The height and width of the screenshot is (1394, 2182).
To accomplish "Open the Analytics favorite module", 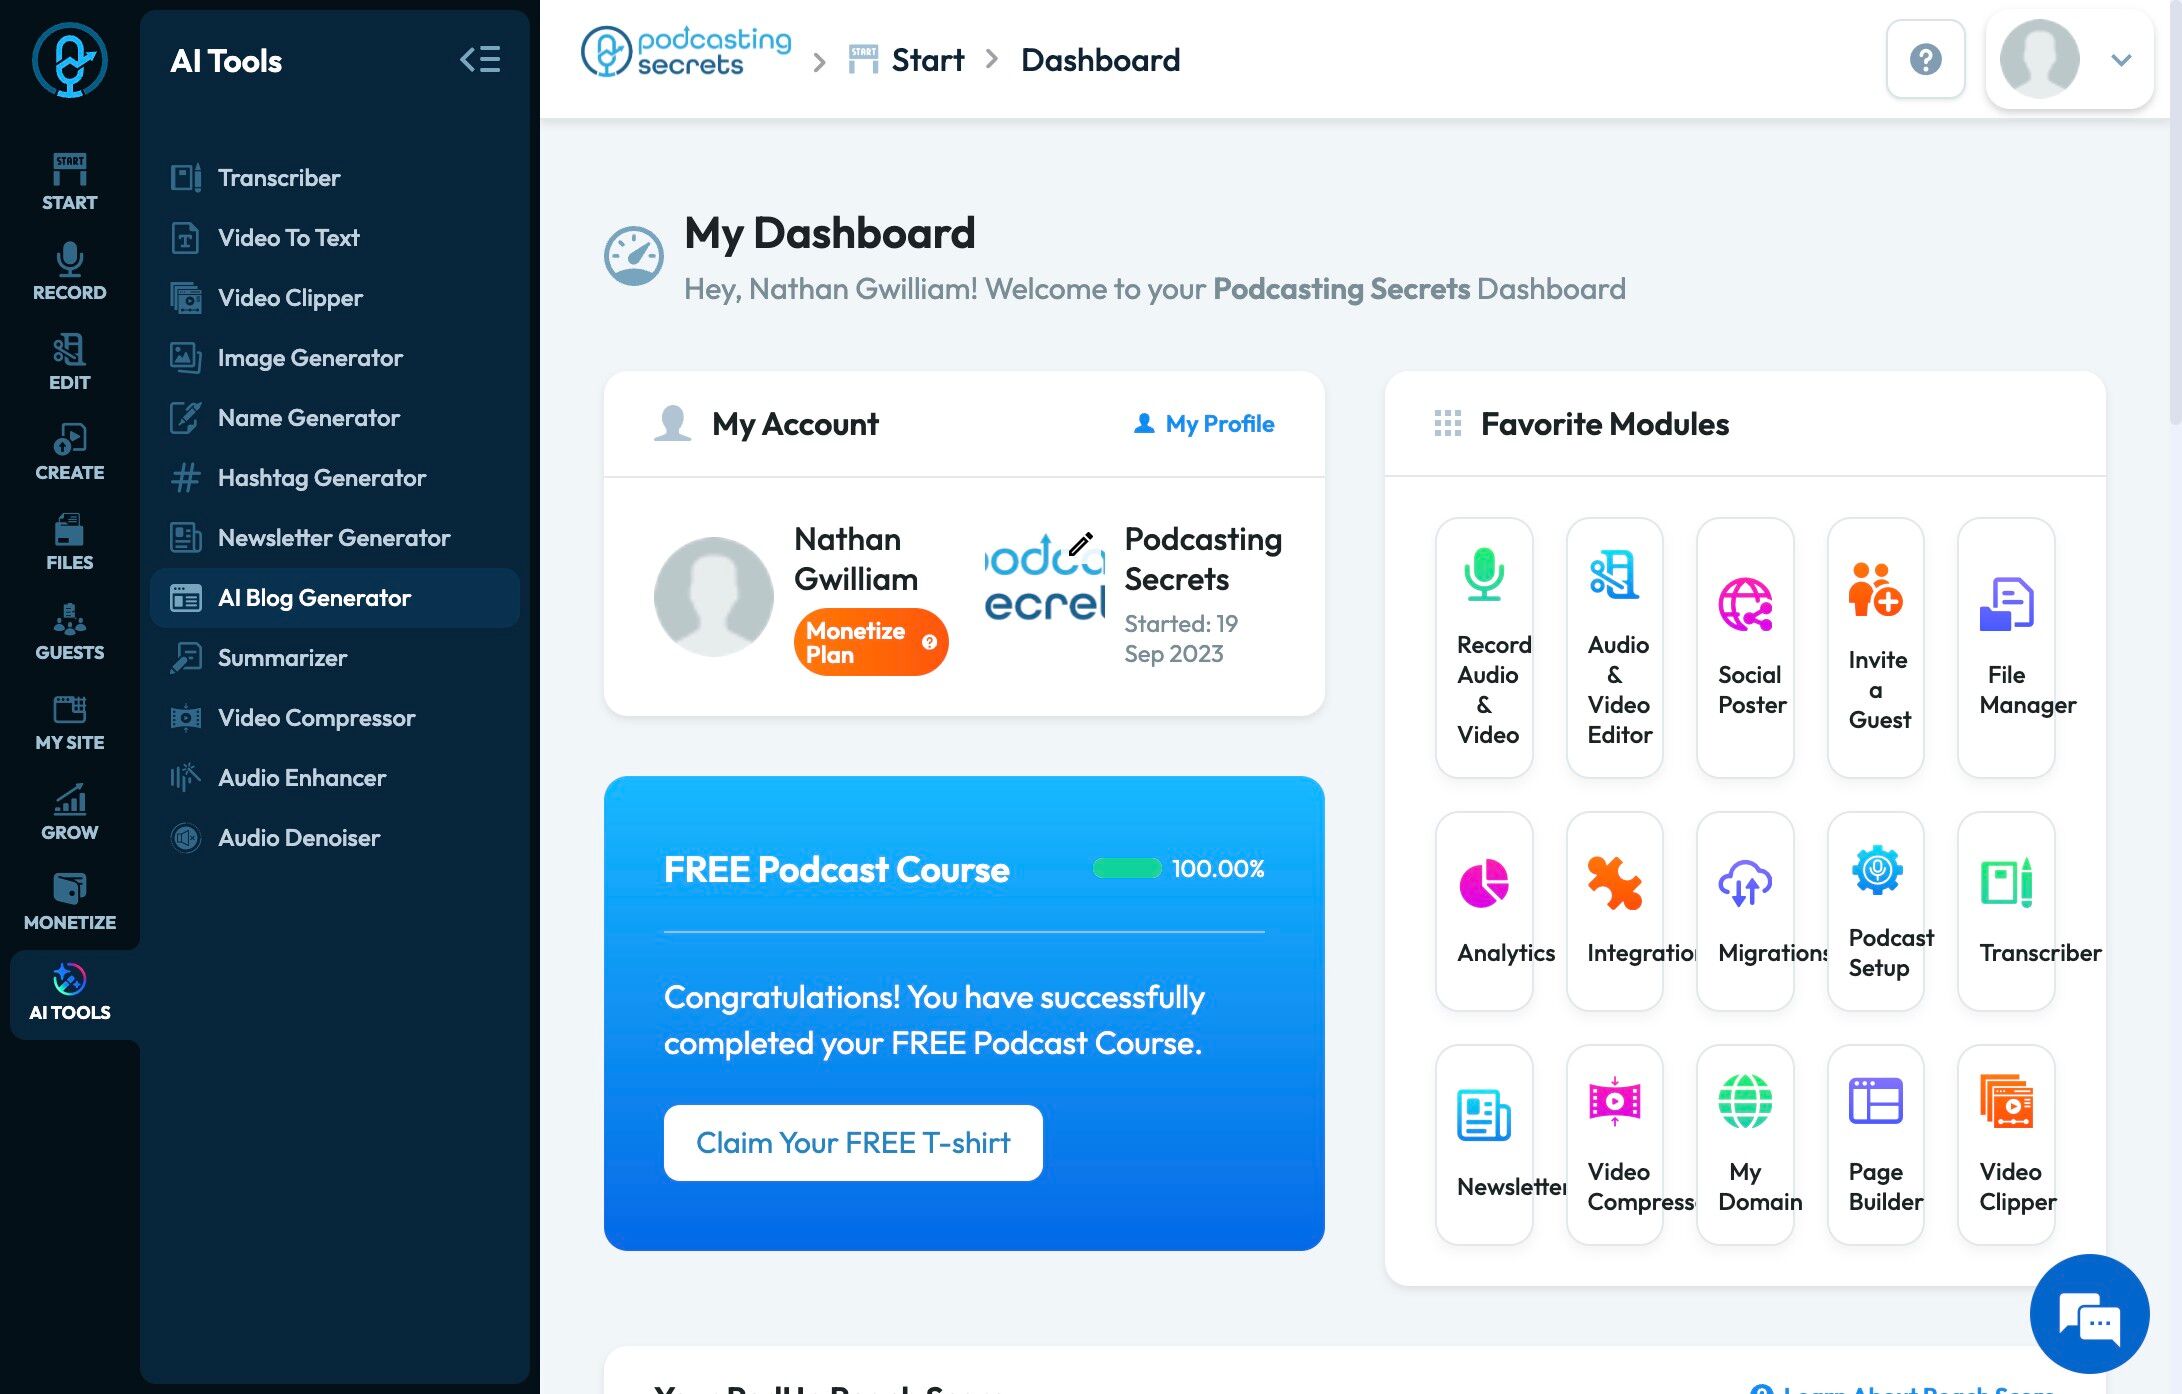I will (1484, 910).
